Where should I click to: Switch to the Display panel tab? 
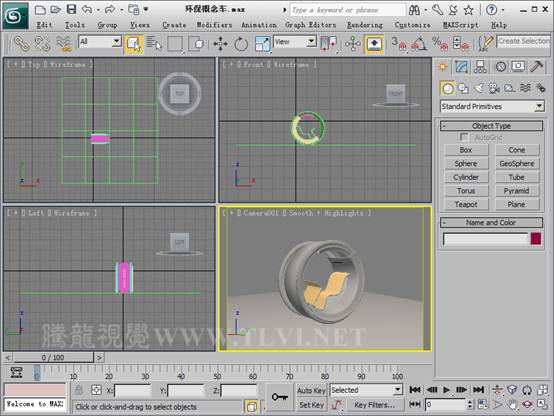pos(518,66)
